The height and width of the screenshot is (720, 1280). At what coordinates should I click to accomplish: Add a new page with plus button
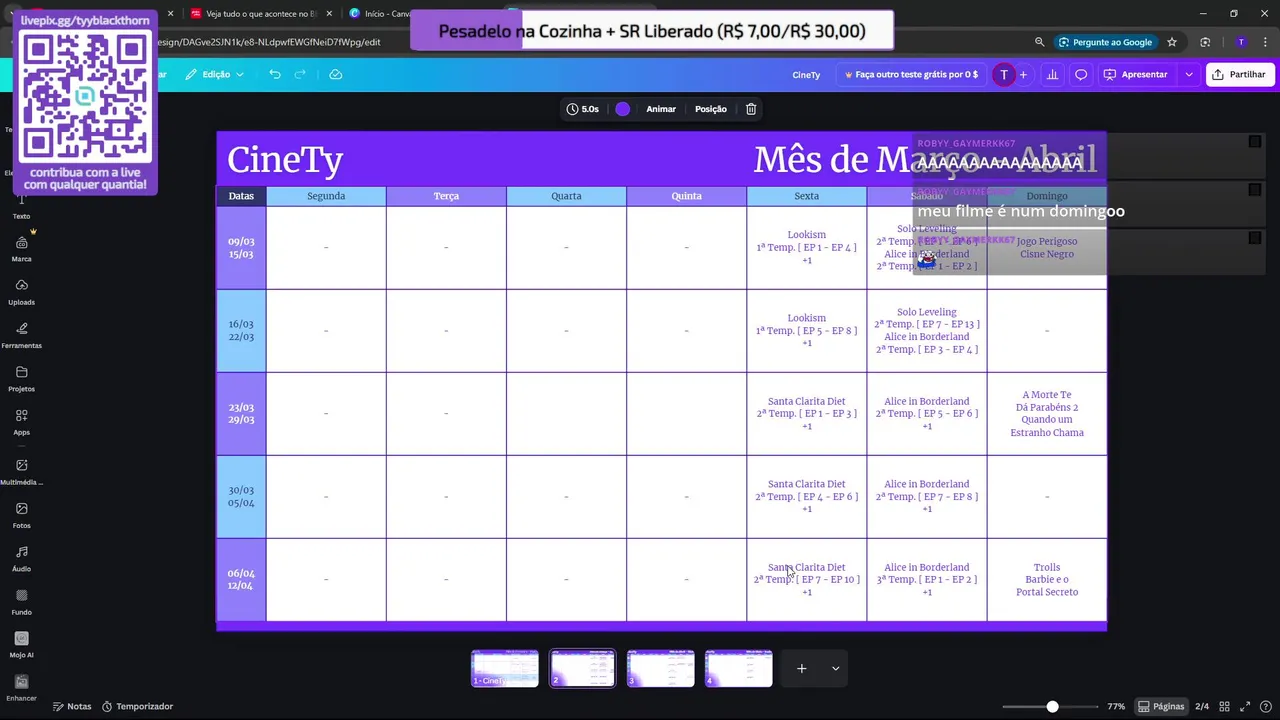tap(801, 668)
